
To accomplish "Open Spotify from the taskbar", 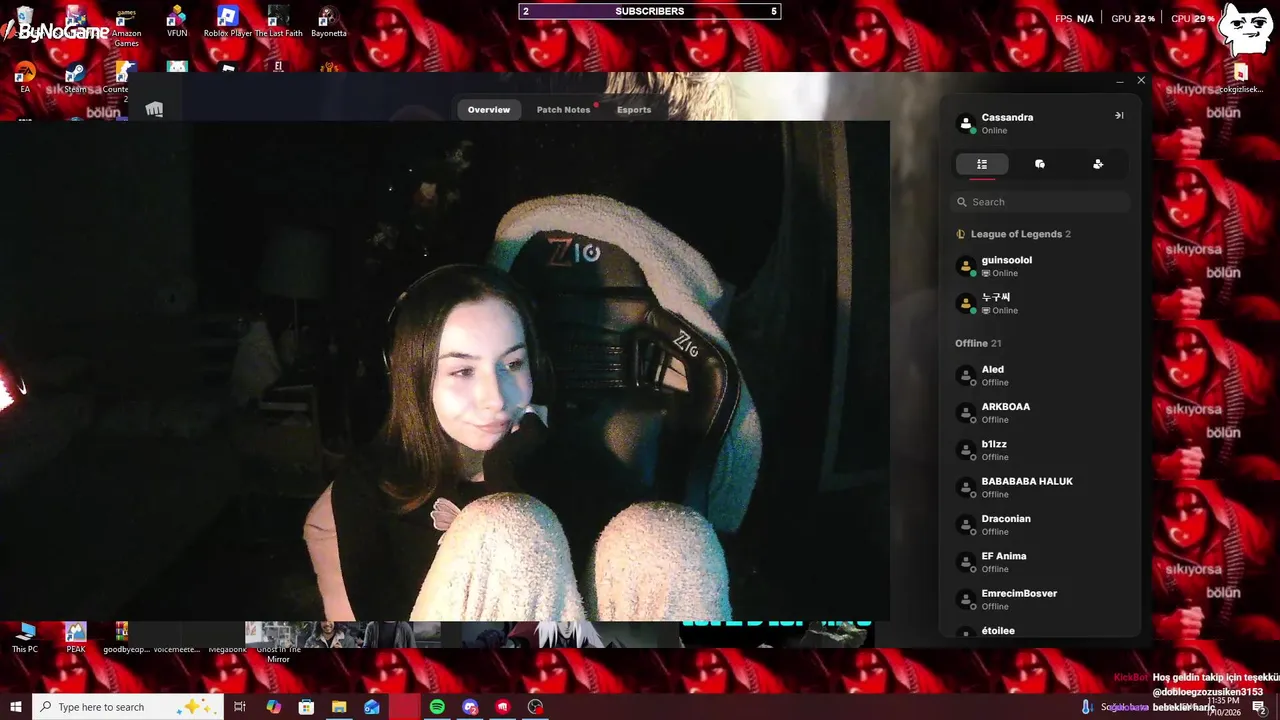I will [x=437, y=707].
